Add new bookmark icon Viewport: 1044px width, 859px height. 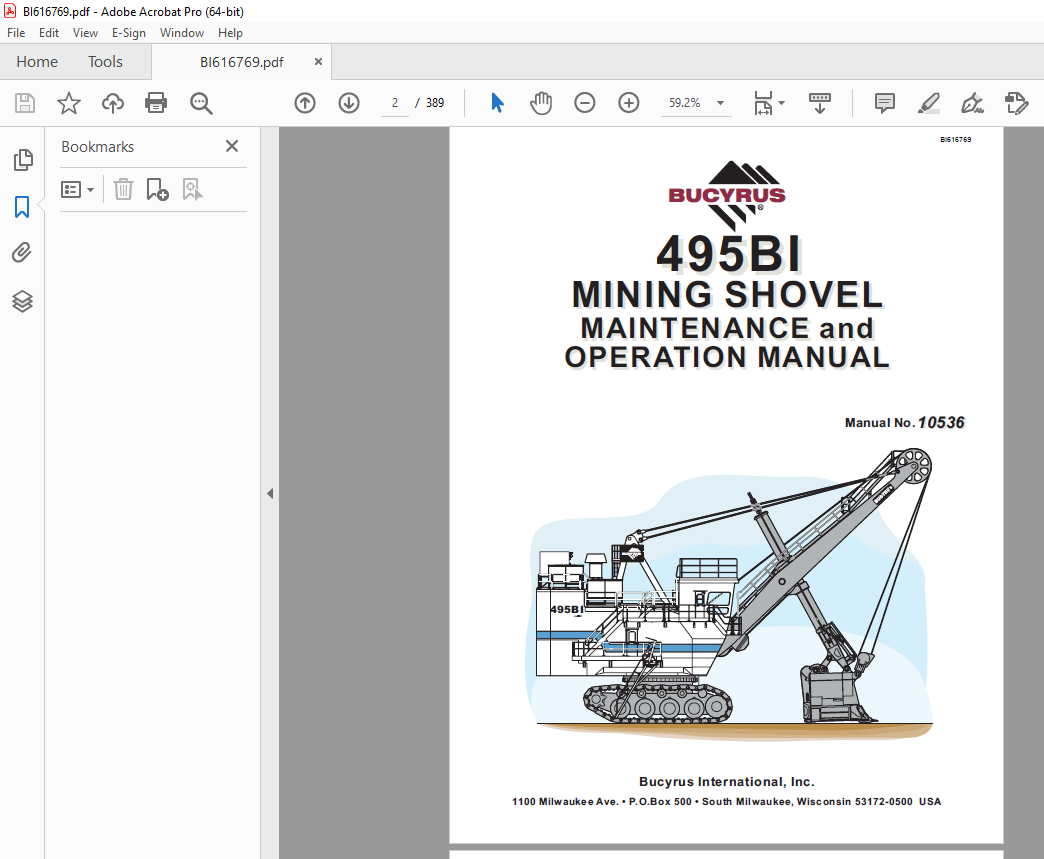157,189
